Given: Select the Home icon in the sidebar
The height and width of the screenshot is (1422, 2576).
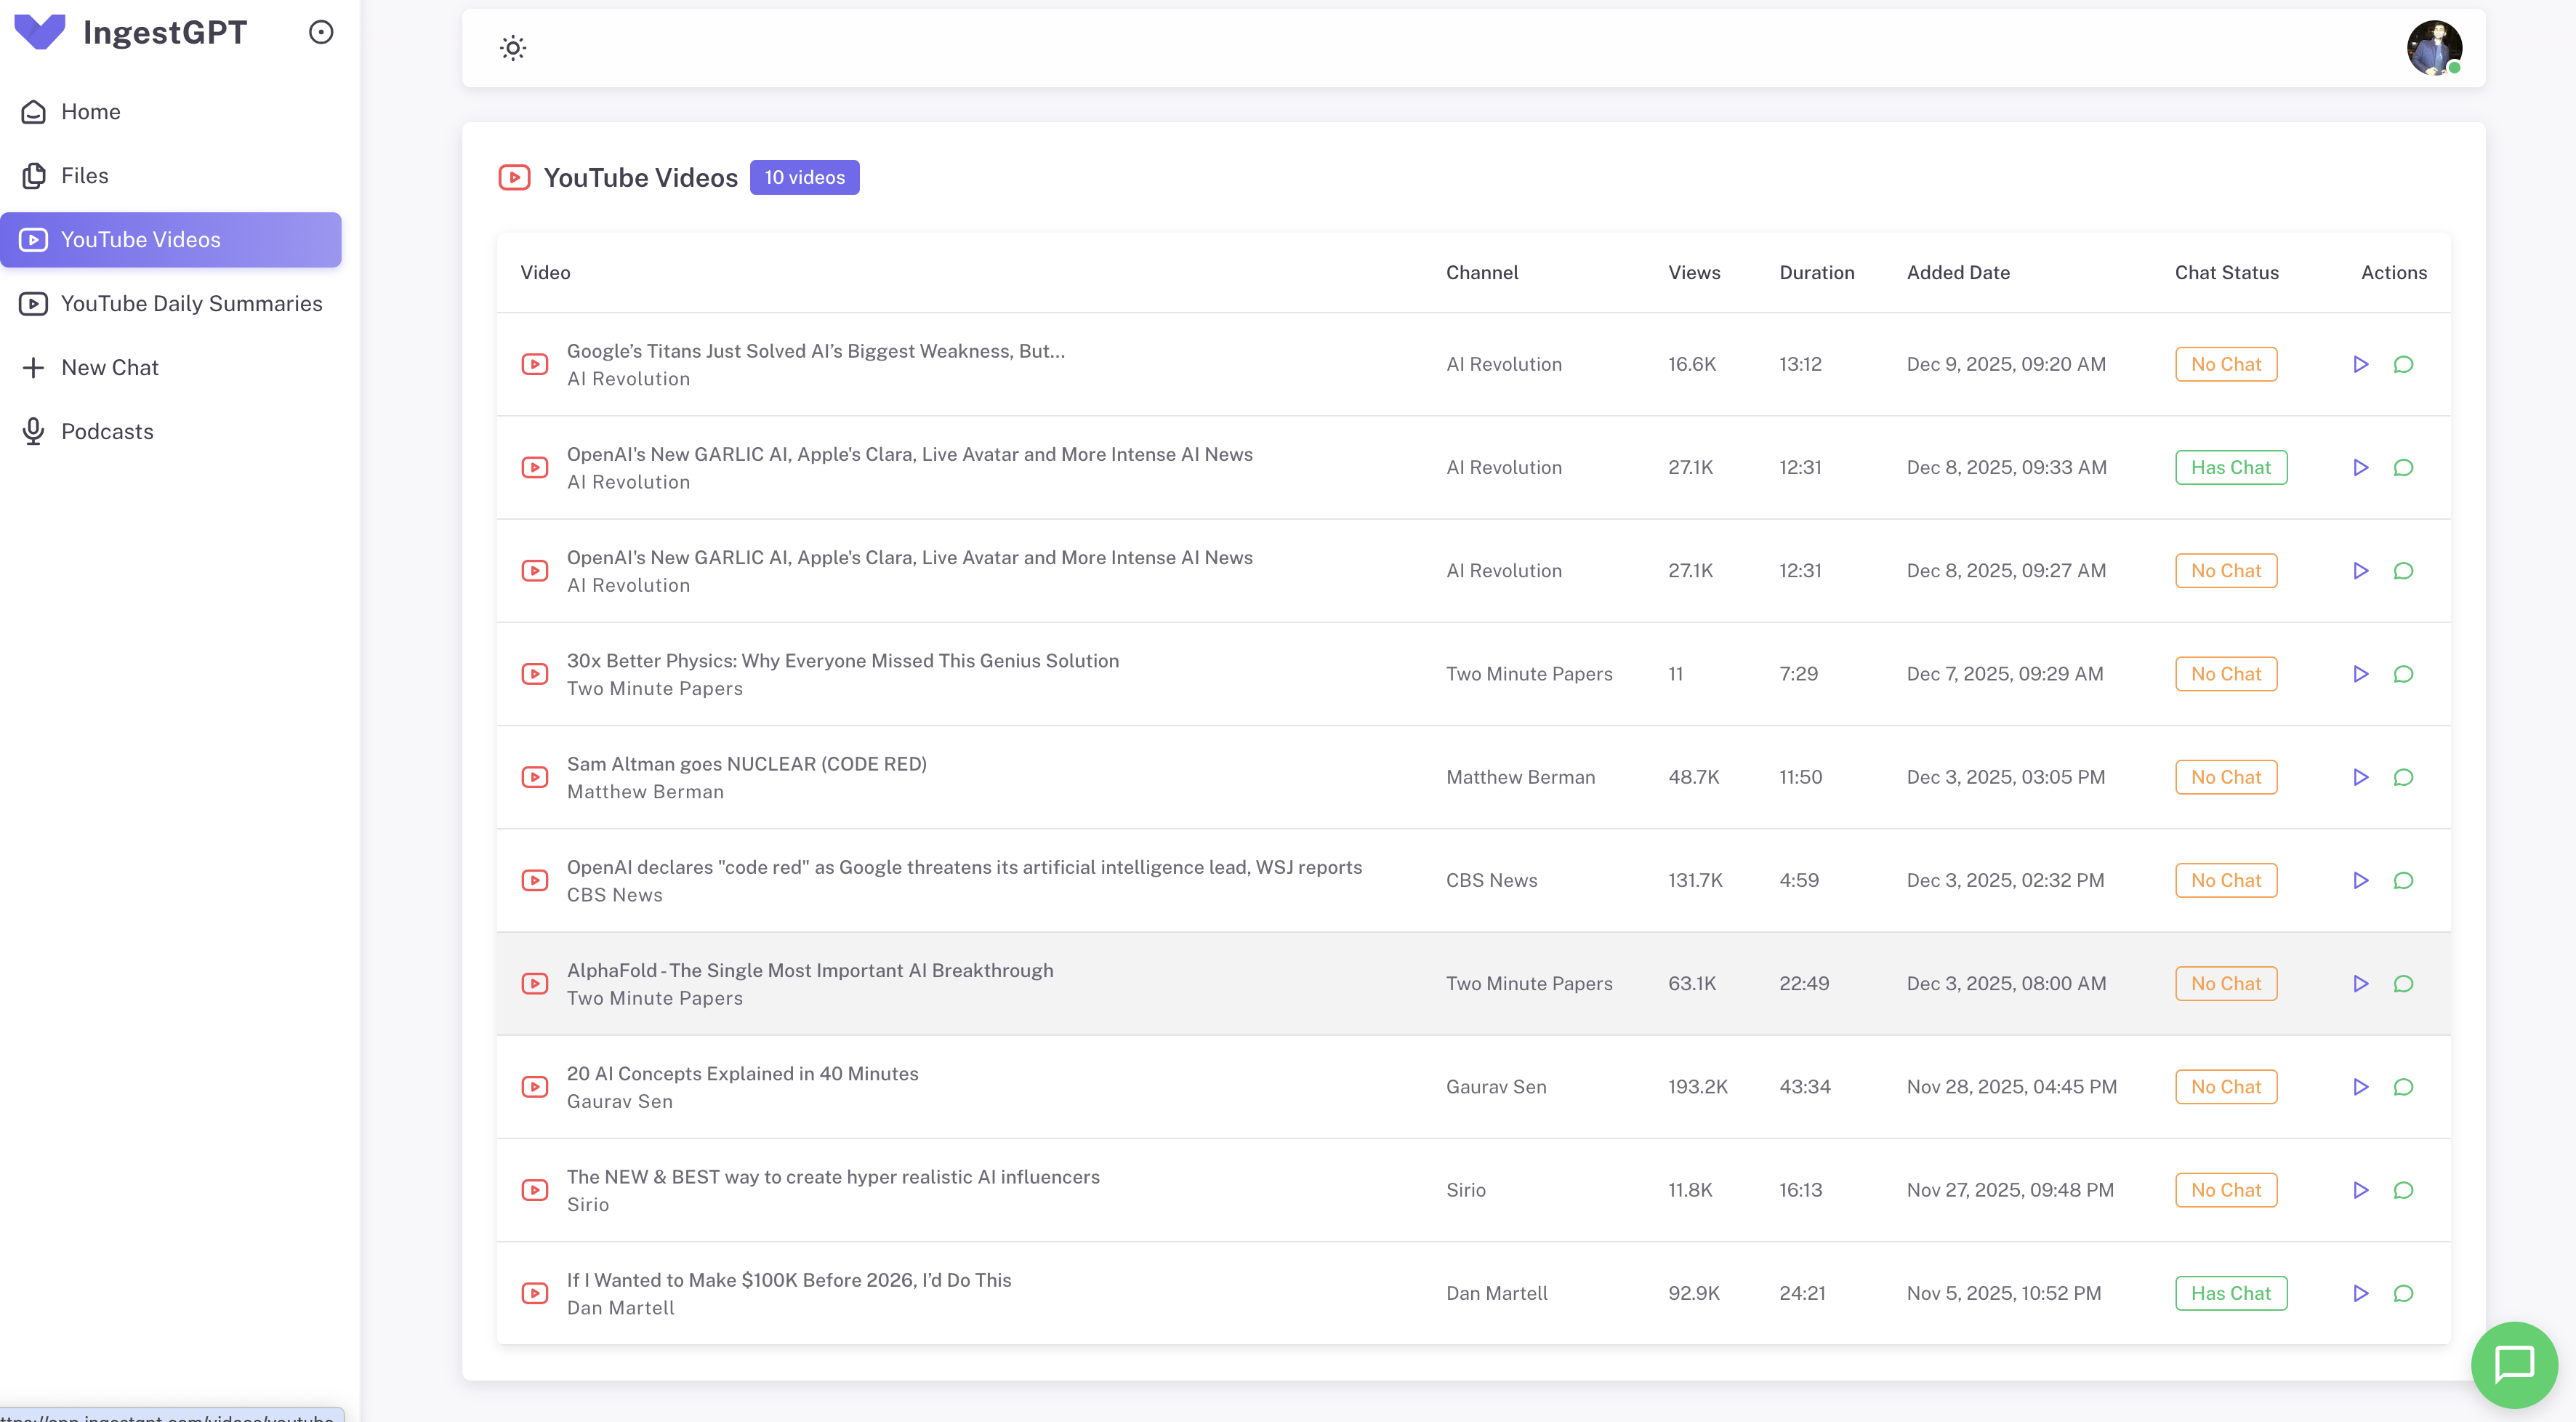Looking at the screenshot, I should point(33,111).
